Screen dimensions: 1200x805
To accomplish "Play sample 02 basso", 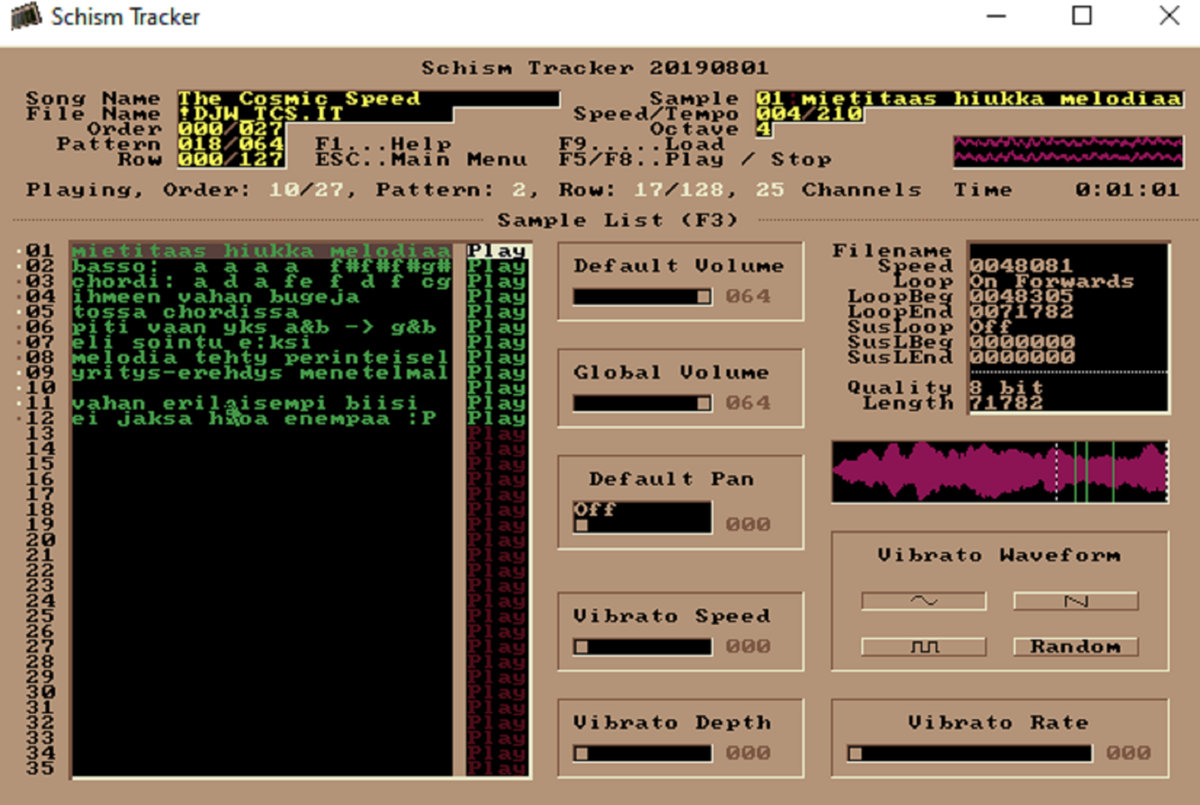I will 496,267.
